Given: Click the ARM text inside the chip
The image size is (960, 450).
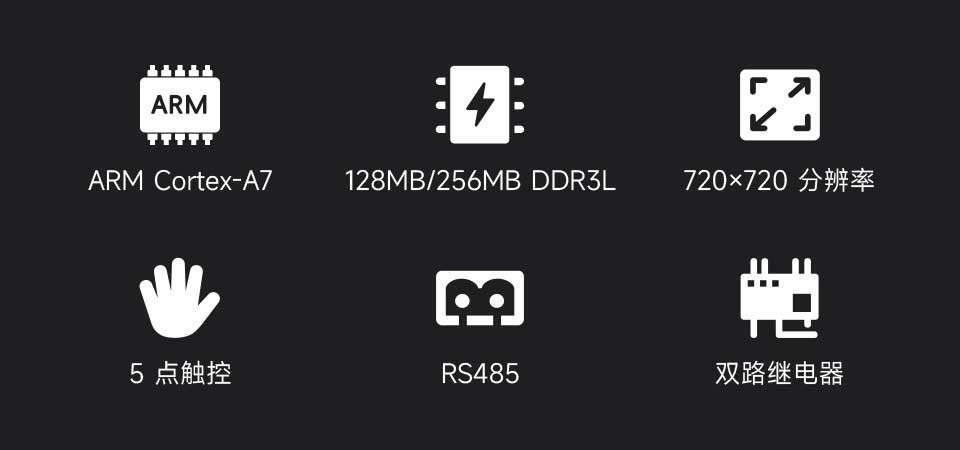Looking at the screenshot, I should pos(179,105).
